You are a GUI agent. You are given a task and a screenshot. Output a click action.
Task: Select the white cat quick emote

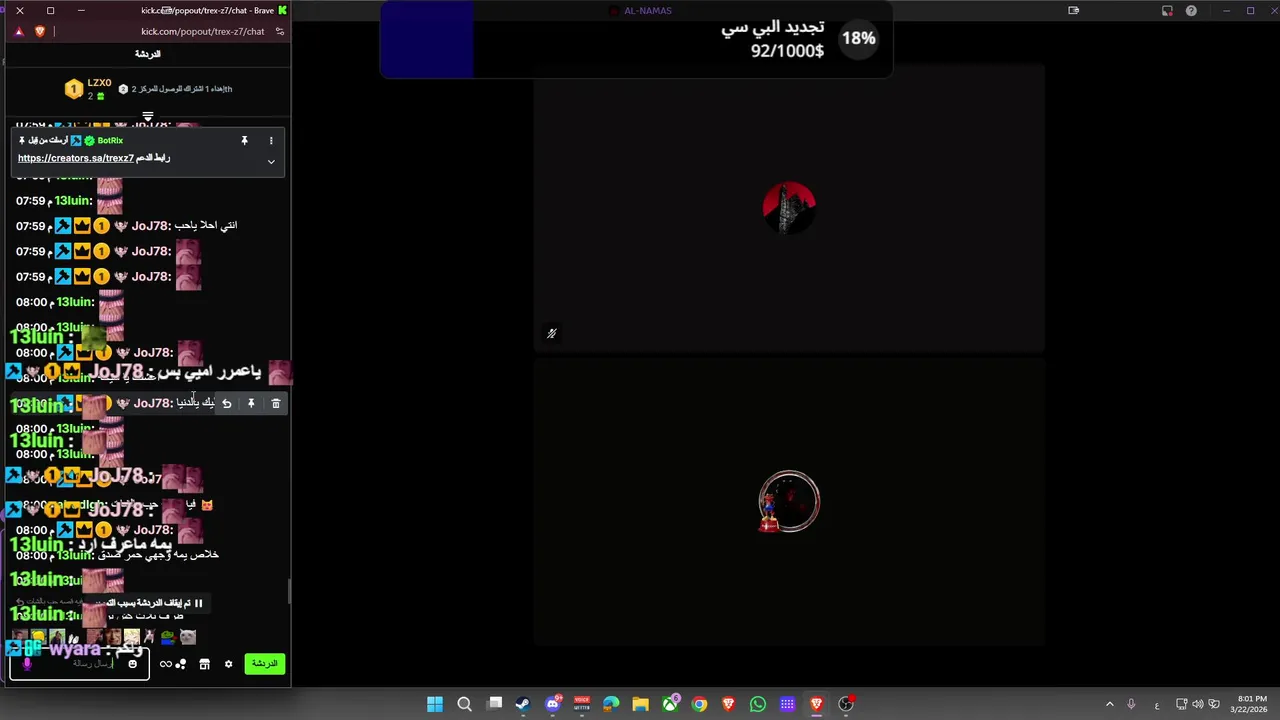187,637
